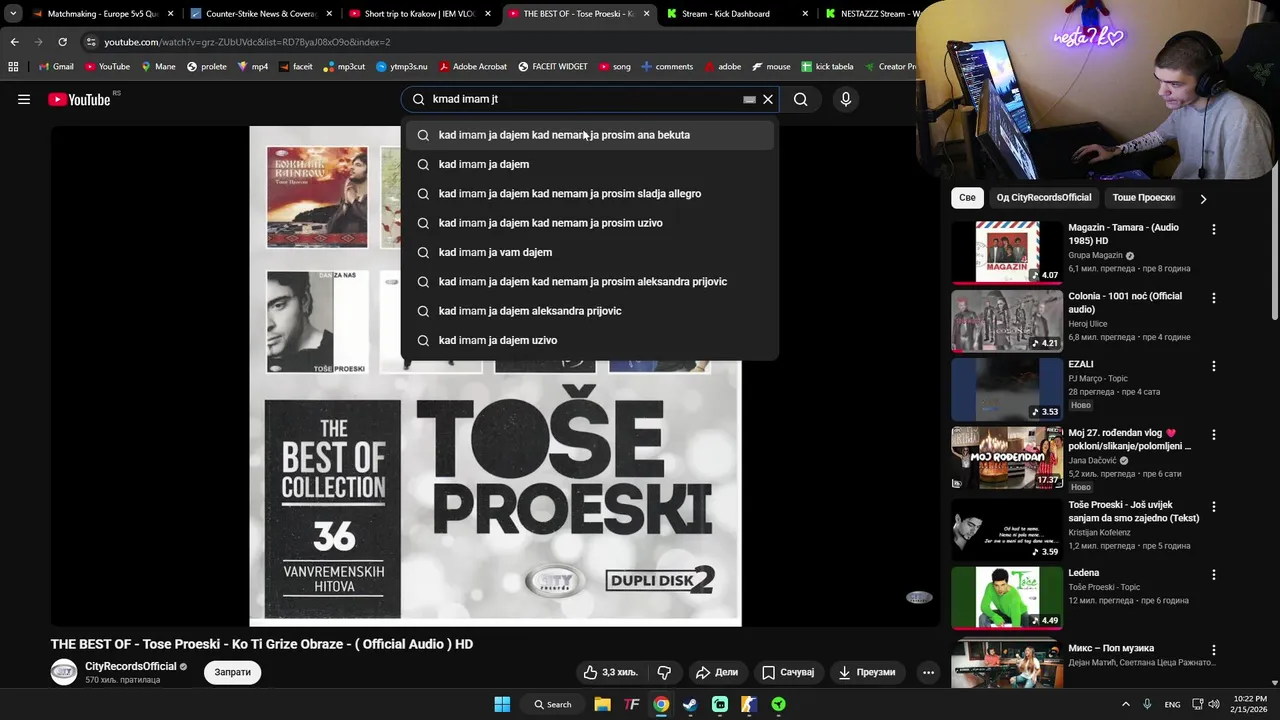Open File Explorer from taskbar

602,704
